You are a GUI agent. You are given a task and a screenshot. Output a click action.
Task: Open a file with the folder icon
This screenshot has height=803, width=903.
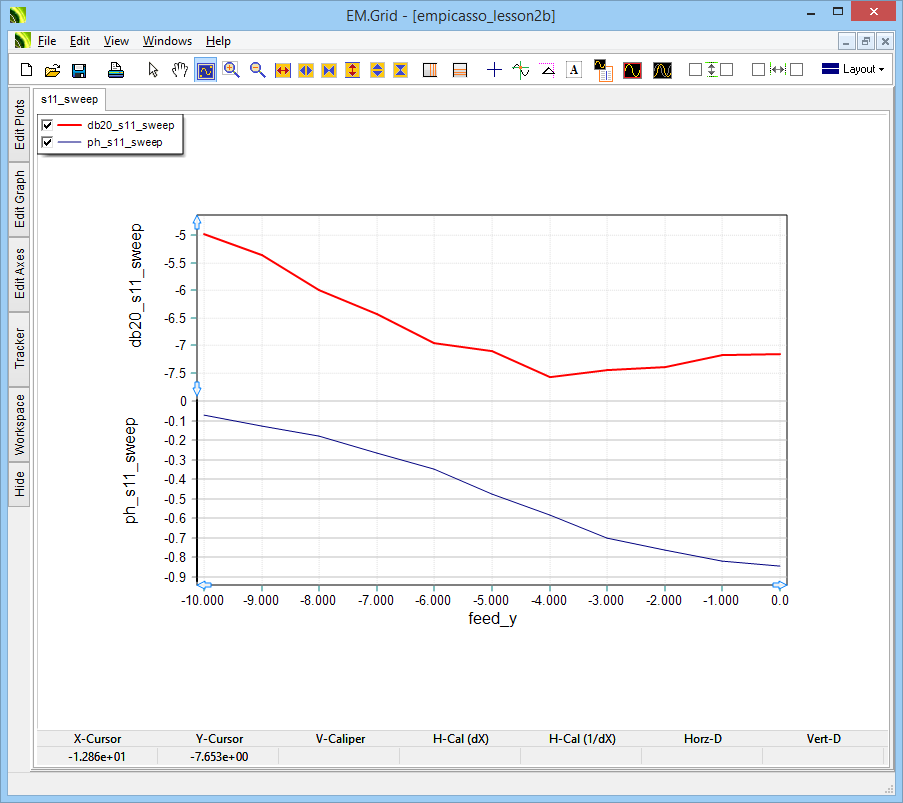(x=53, y=70)
